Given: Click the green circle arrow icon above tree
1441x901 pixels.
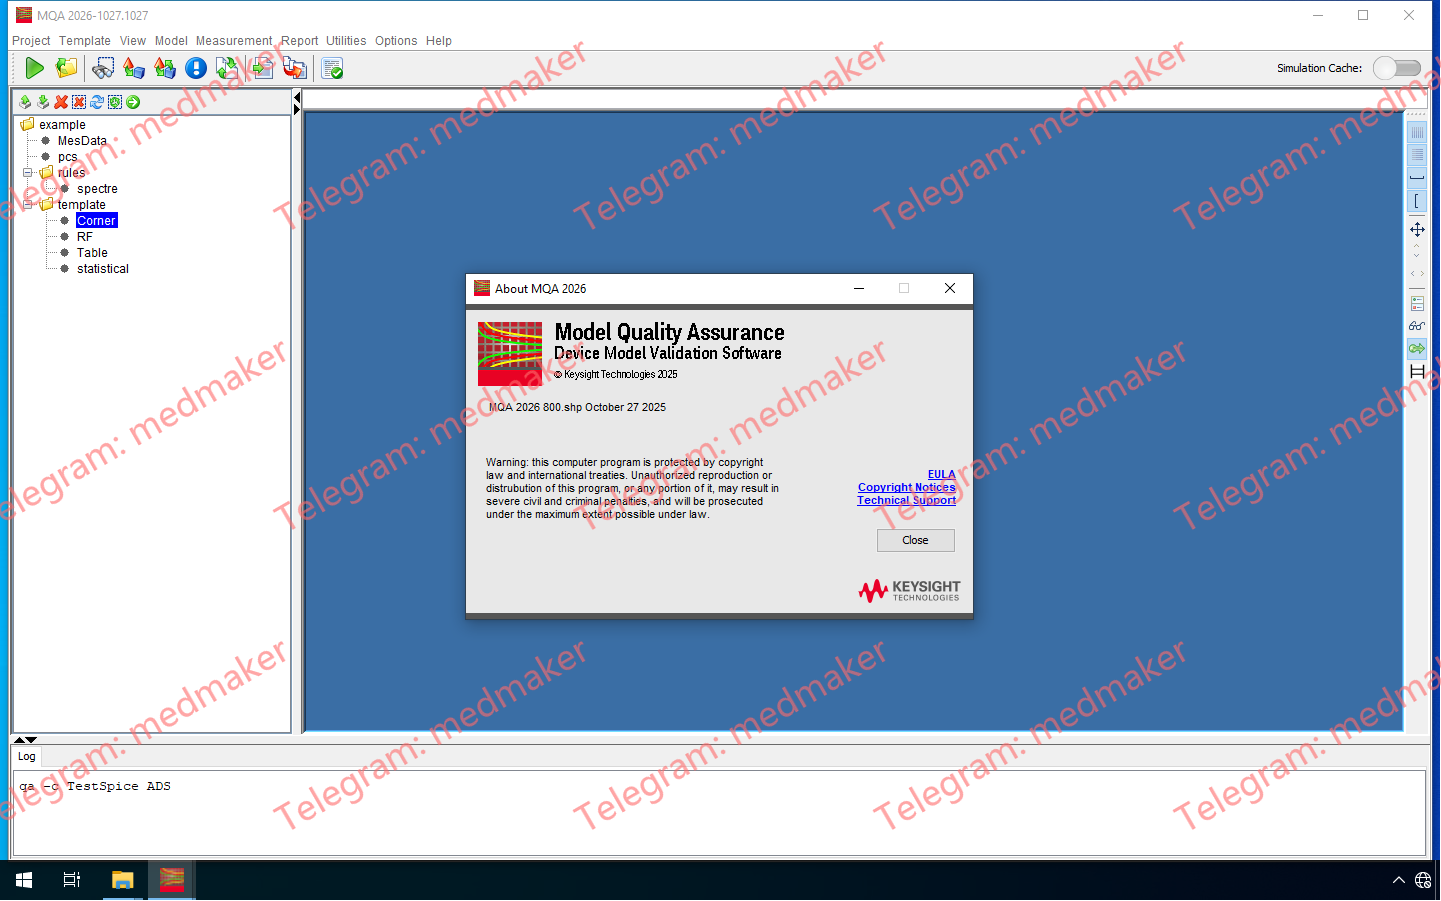Looking at the screenshot, I should click(x=133, y=102).
